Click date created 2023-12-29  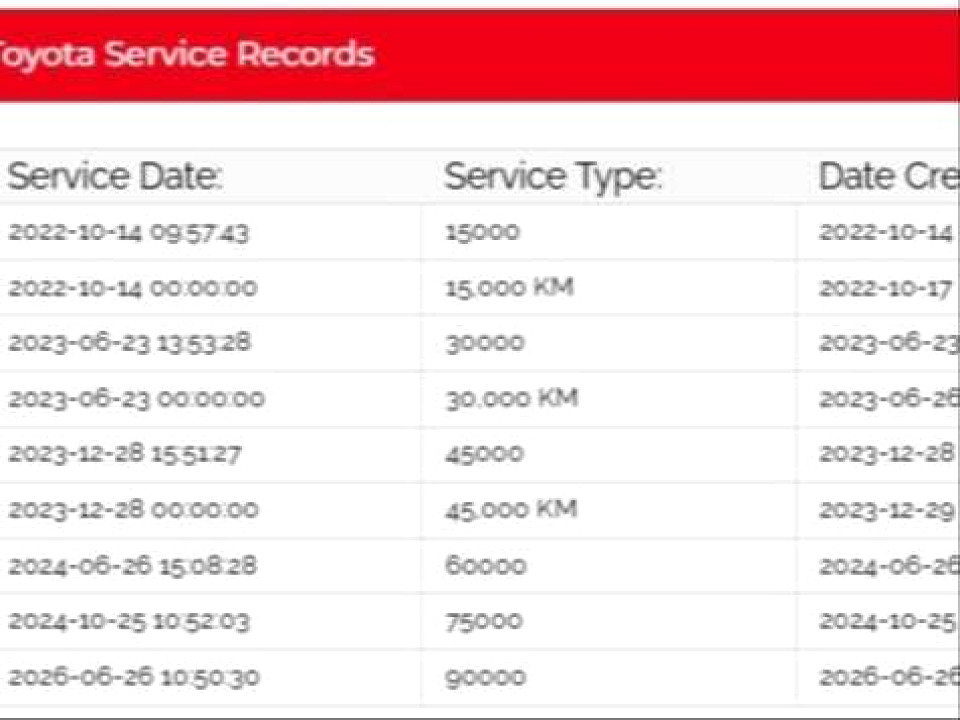click(x=887, y=509)
